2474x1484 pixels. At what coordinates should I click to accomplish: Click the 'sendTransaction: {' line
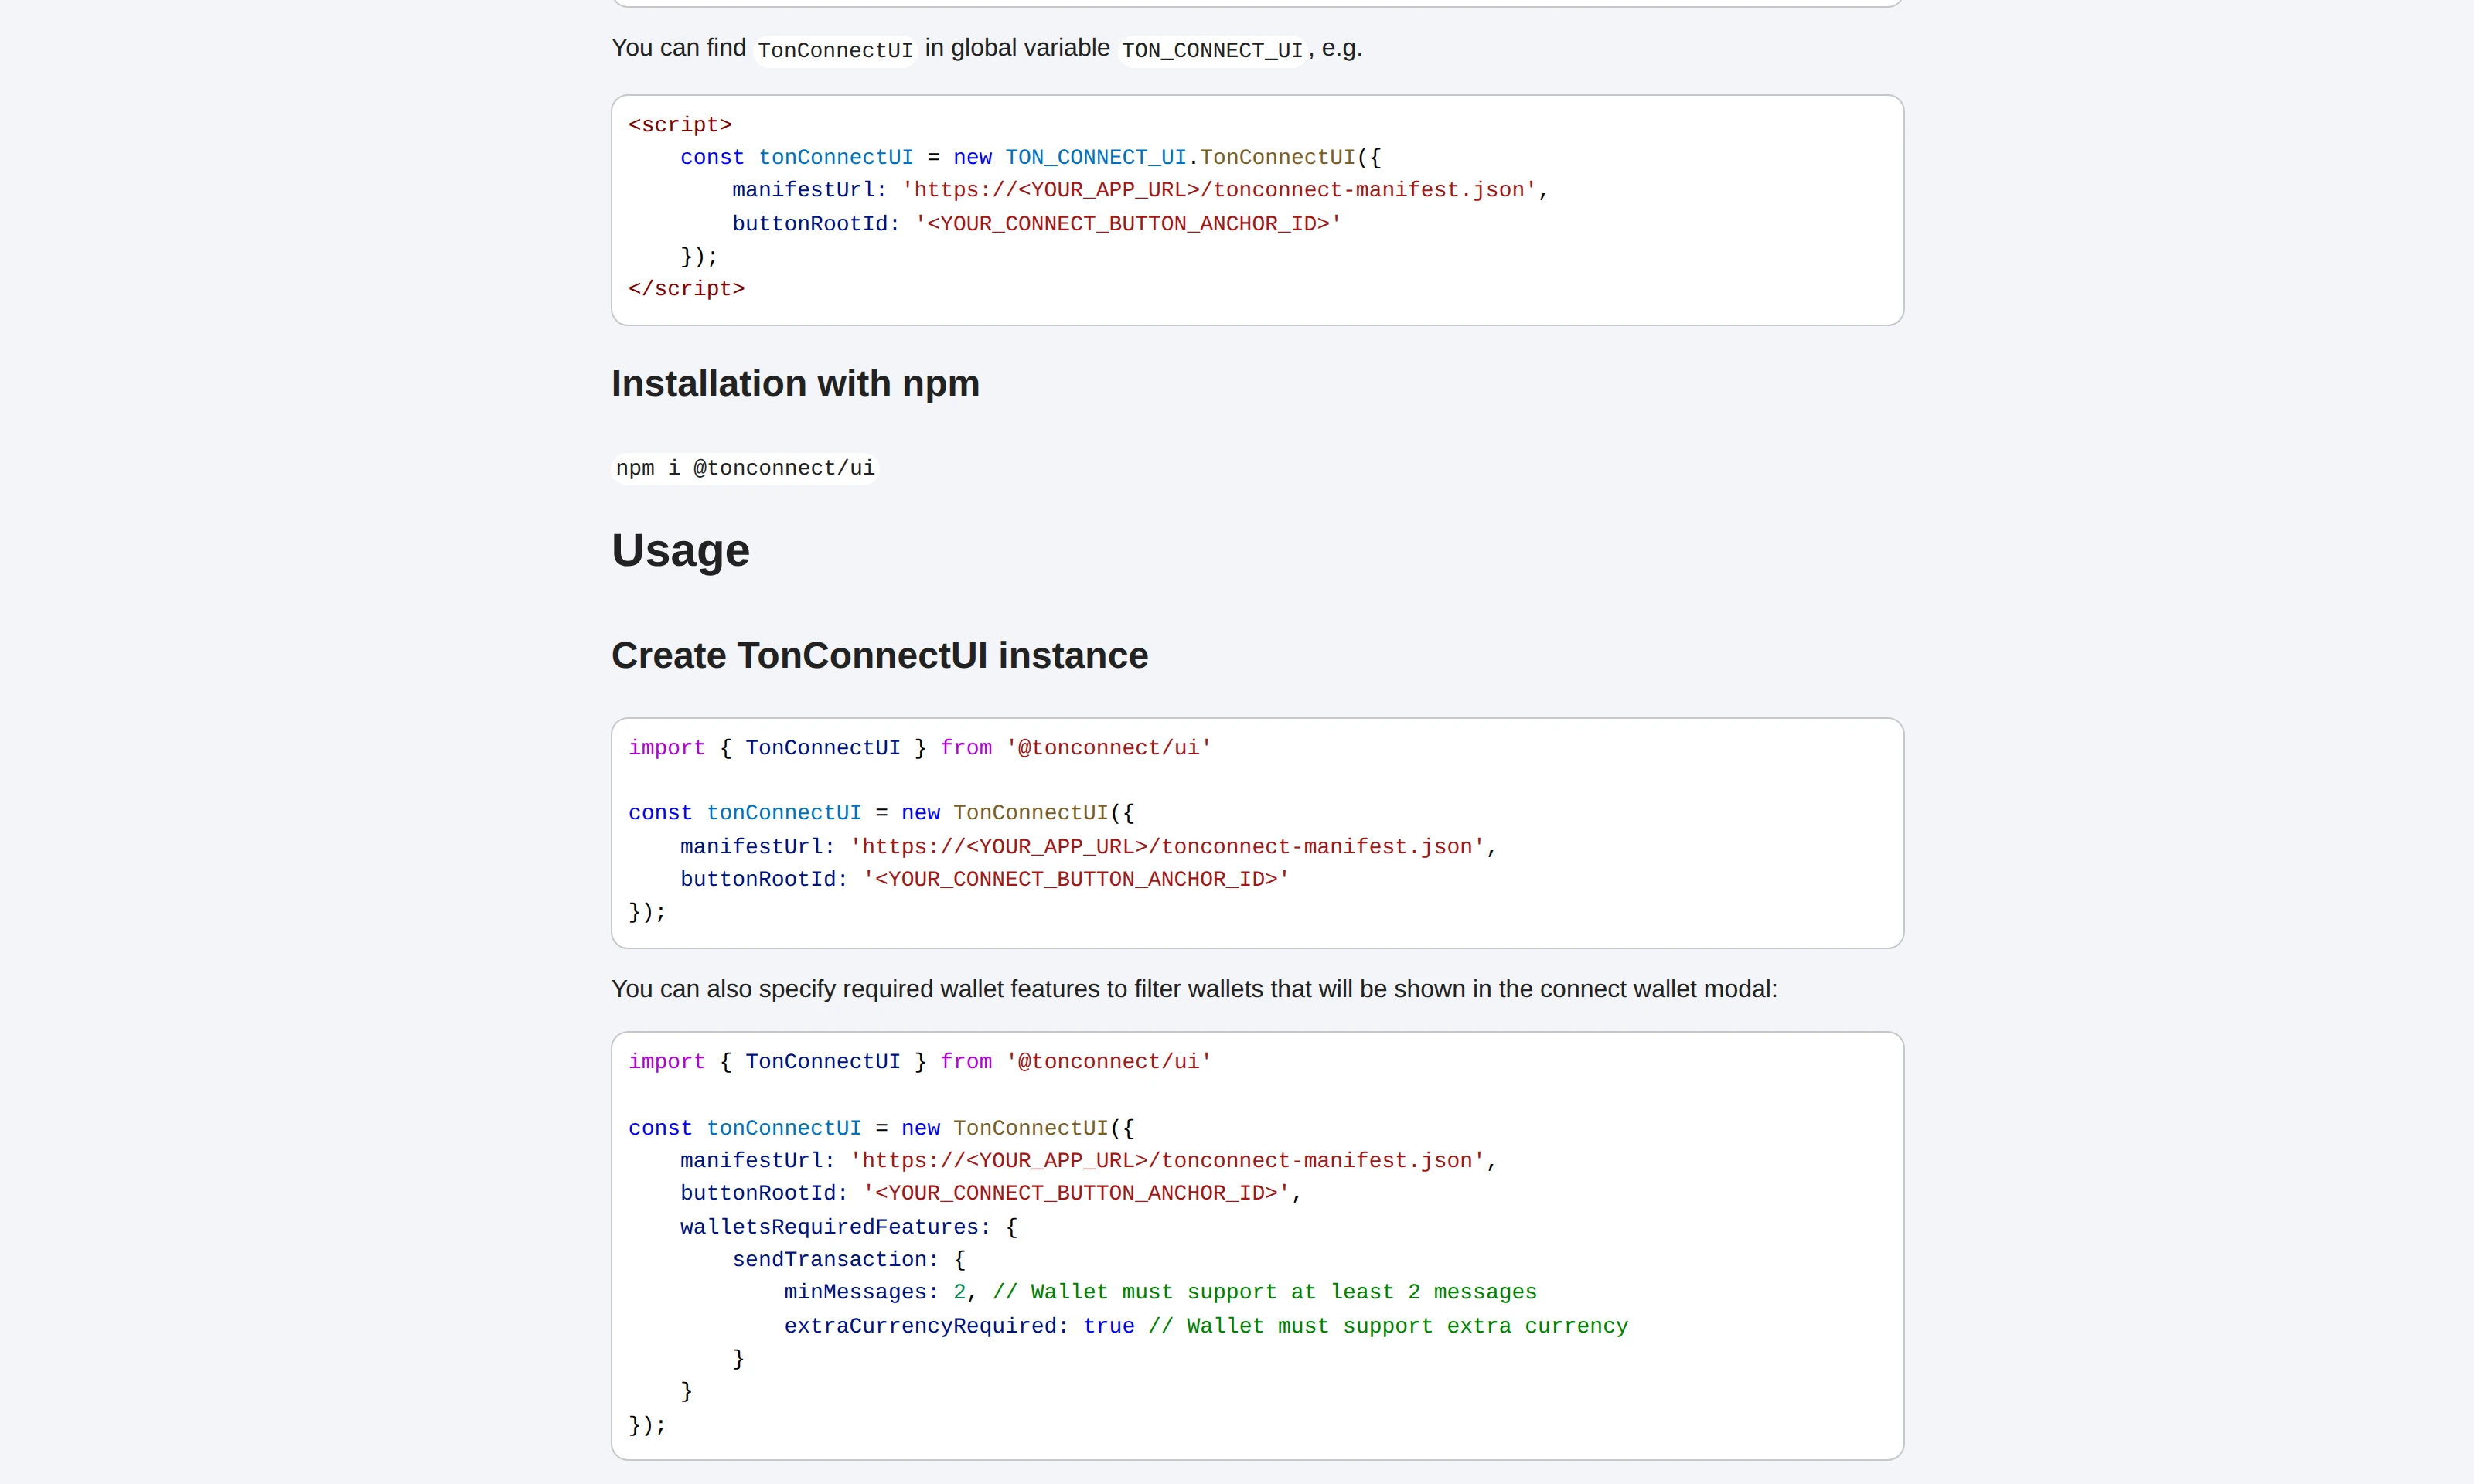coord(849,1260)
